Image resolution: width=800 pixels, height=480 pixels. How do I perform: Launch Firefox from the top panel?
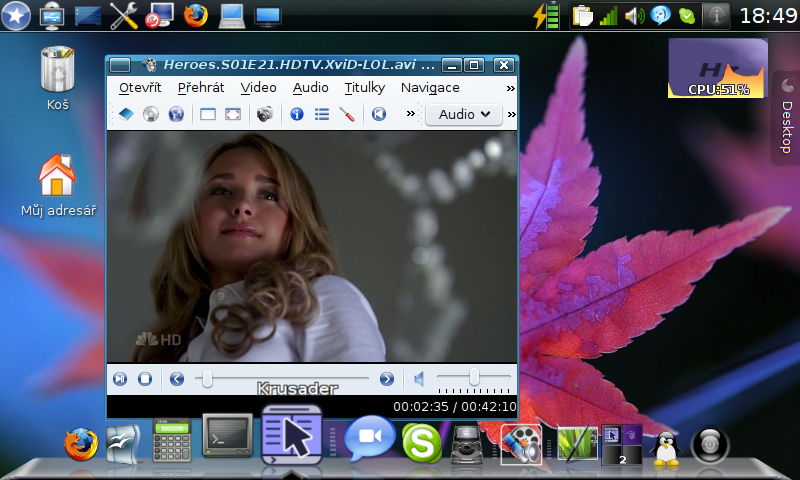(x=195, y=15)
